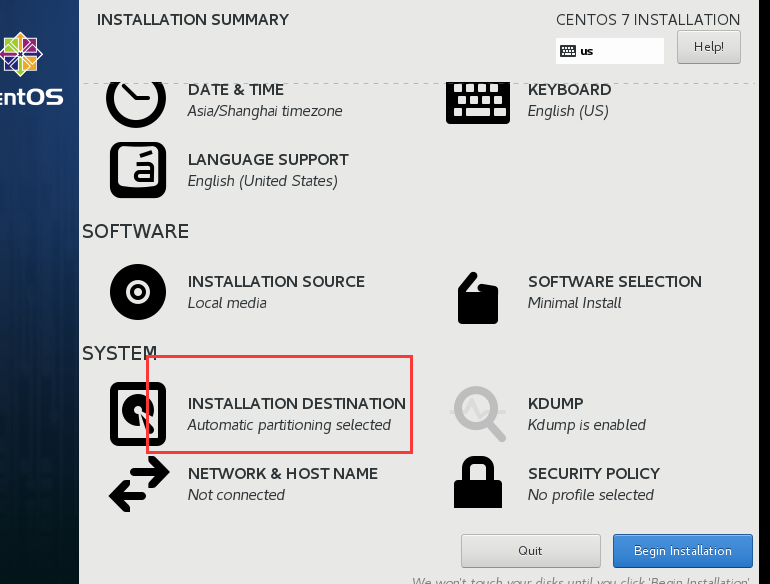Click Asia/Shanghai timezone text

(265, 111)
